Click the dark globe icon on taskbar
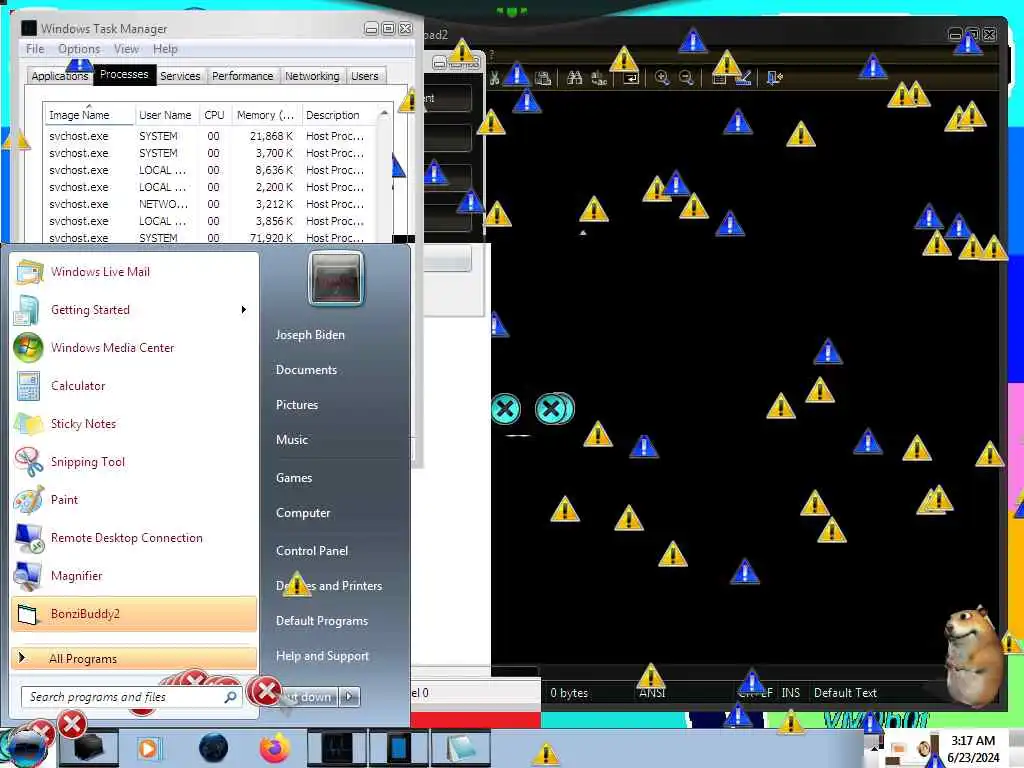 (x=213, y=748)
